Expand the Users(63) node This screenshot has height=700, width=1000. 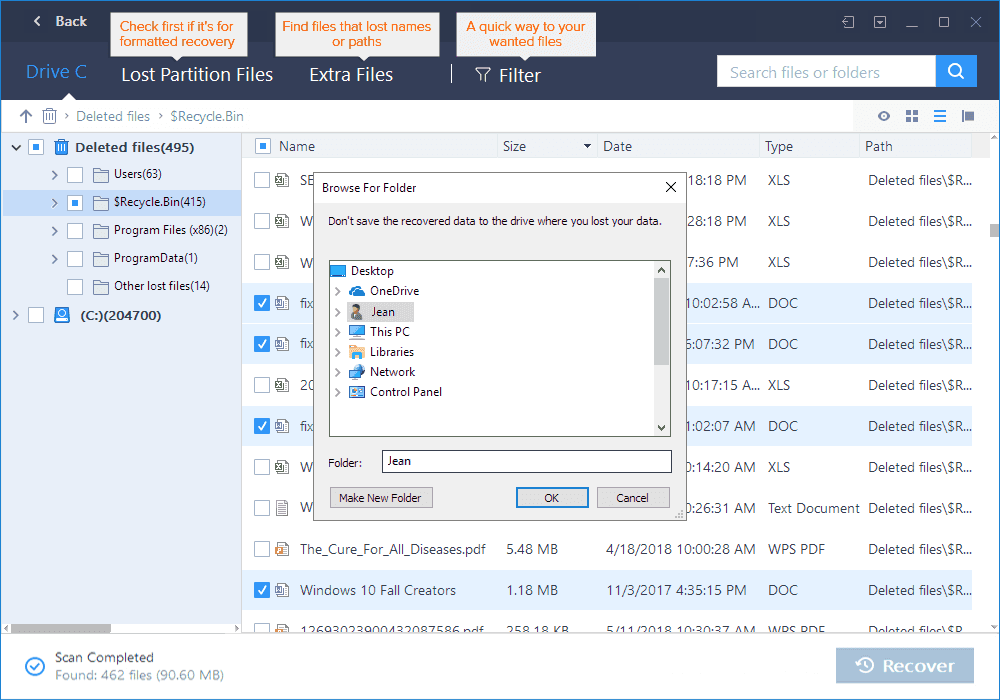[x=55, y=175]
